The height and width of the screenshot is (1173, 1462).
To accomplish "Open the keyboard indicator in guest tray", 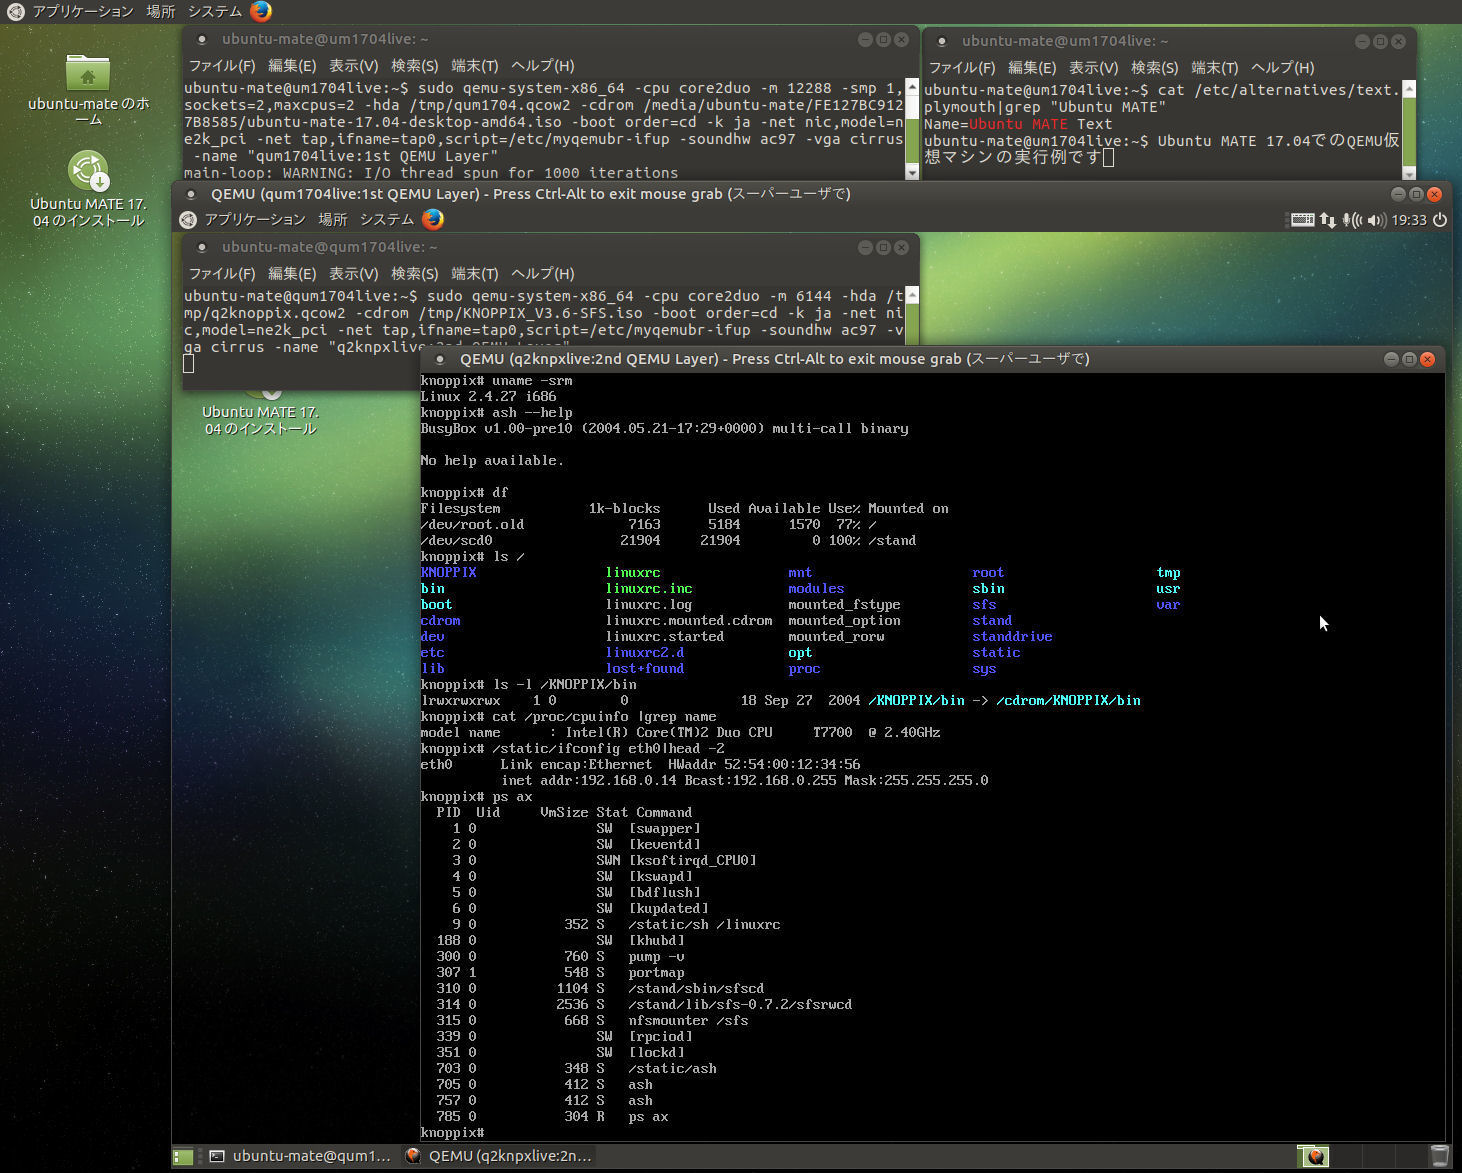I will click(x=1302, y=220).
